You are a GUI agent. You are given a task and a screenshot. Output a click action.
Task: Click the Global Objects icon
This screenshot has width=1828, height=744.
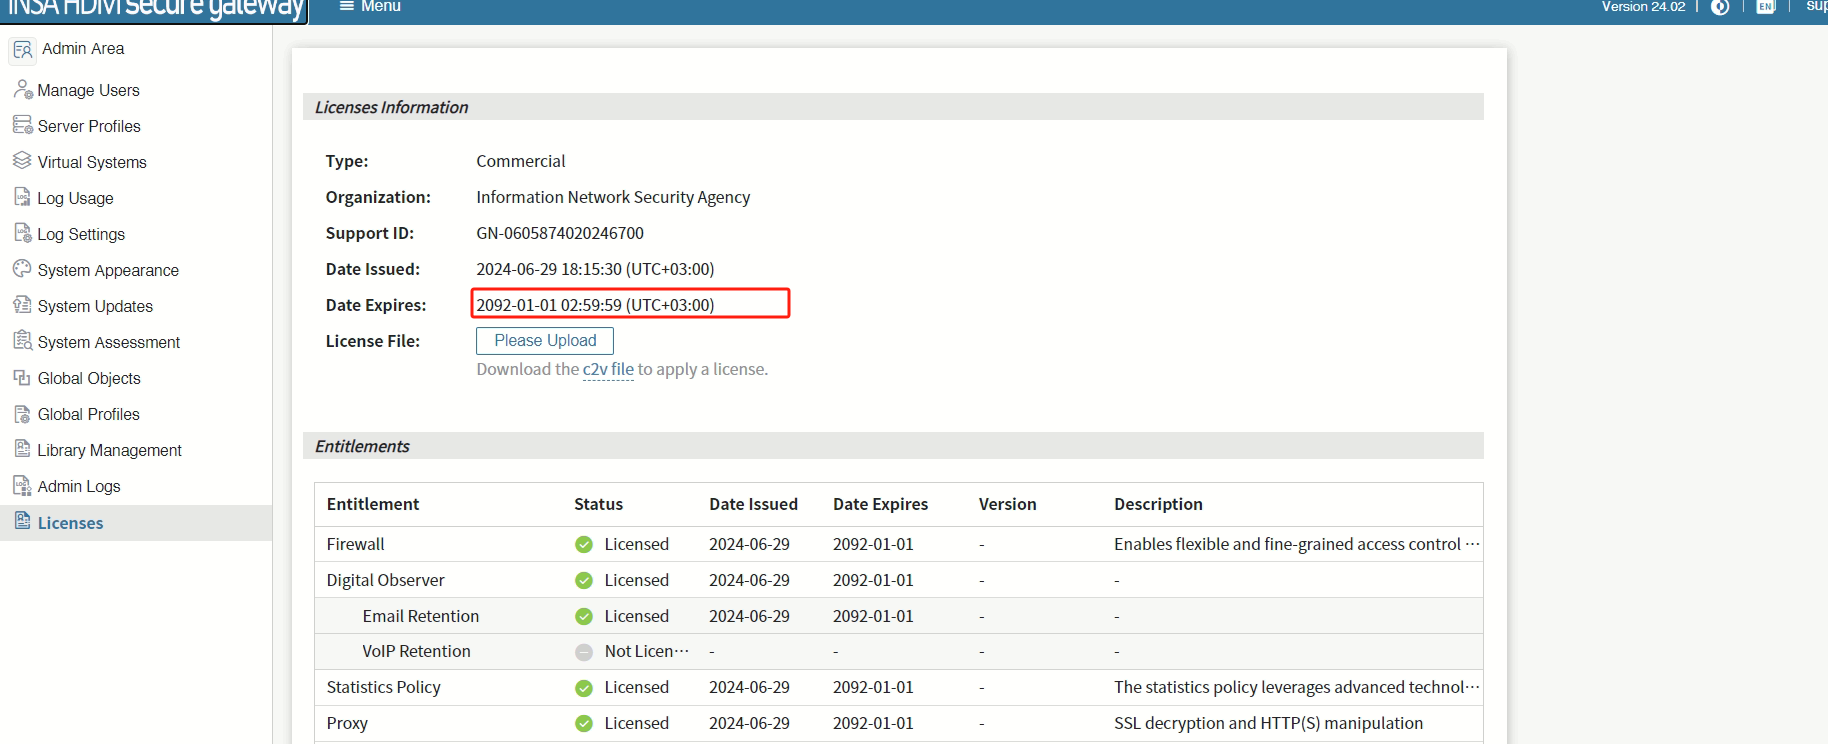[x=22, y=377]
